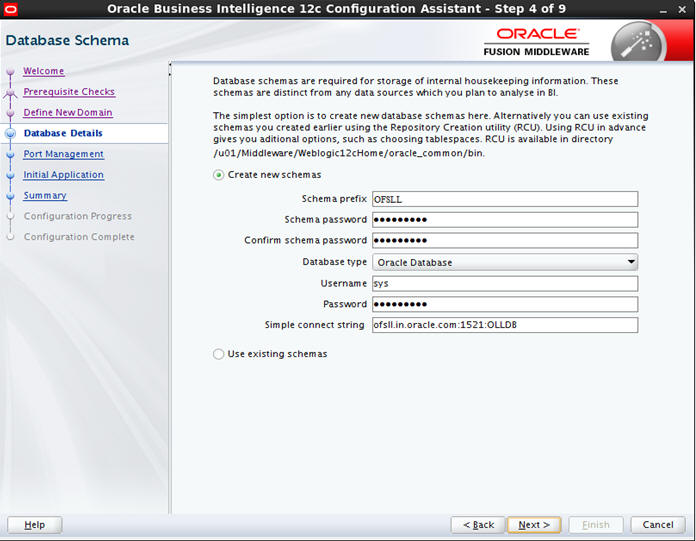
Task: Click the Summary step bullet
Action: click(x=11, y=196)
